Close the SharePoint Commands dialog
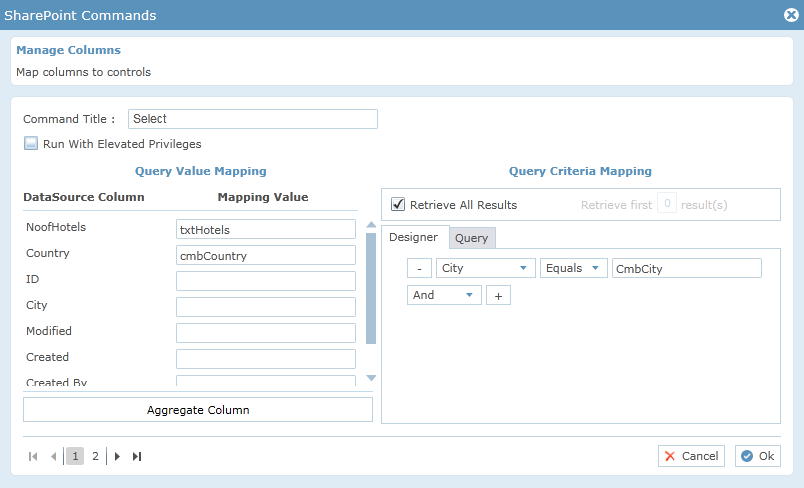The width and height of the screenshot is (804, 488). coord(791,15)
